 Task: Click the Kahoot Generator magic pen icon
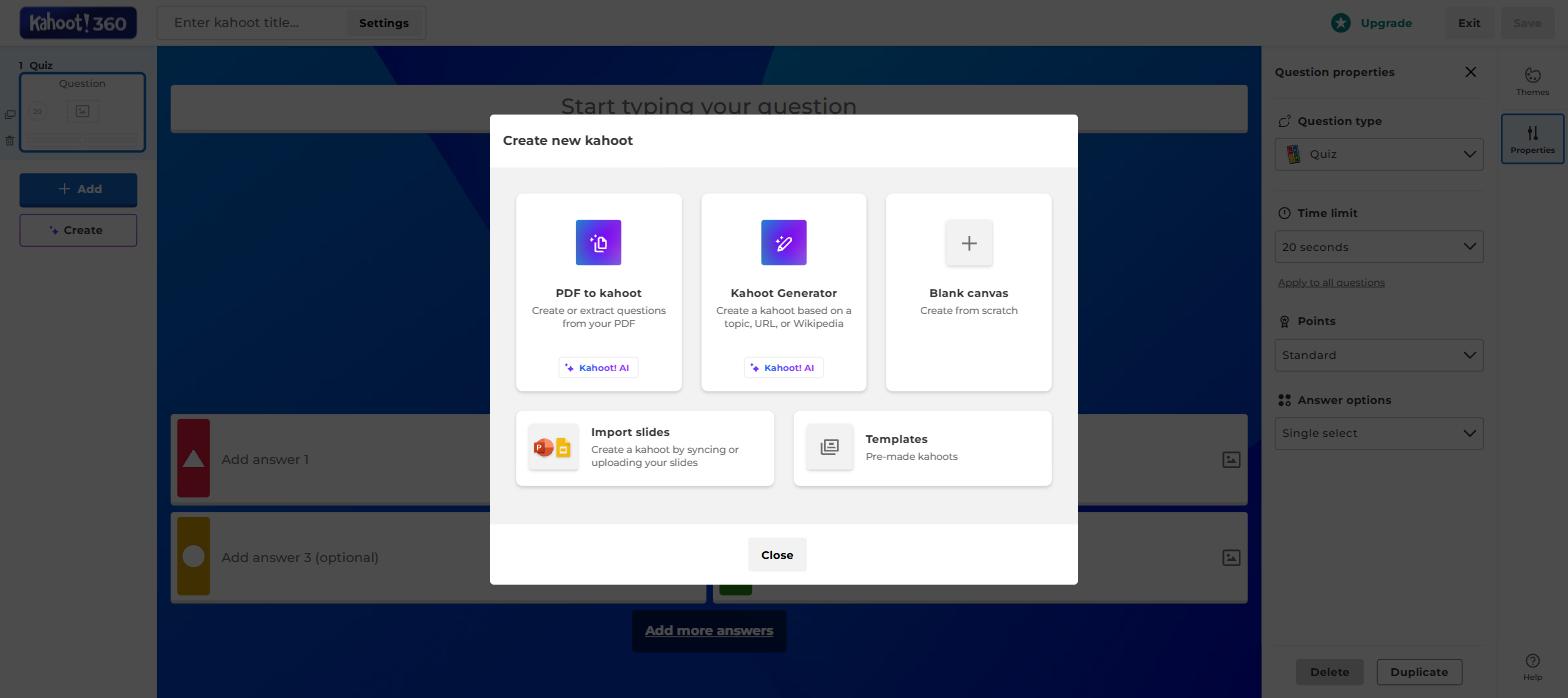point(783,242)
